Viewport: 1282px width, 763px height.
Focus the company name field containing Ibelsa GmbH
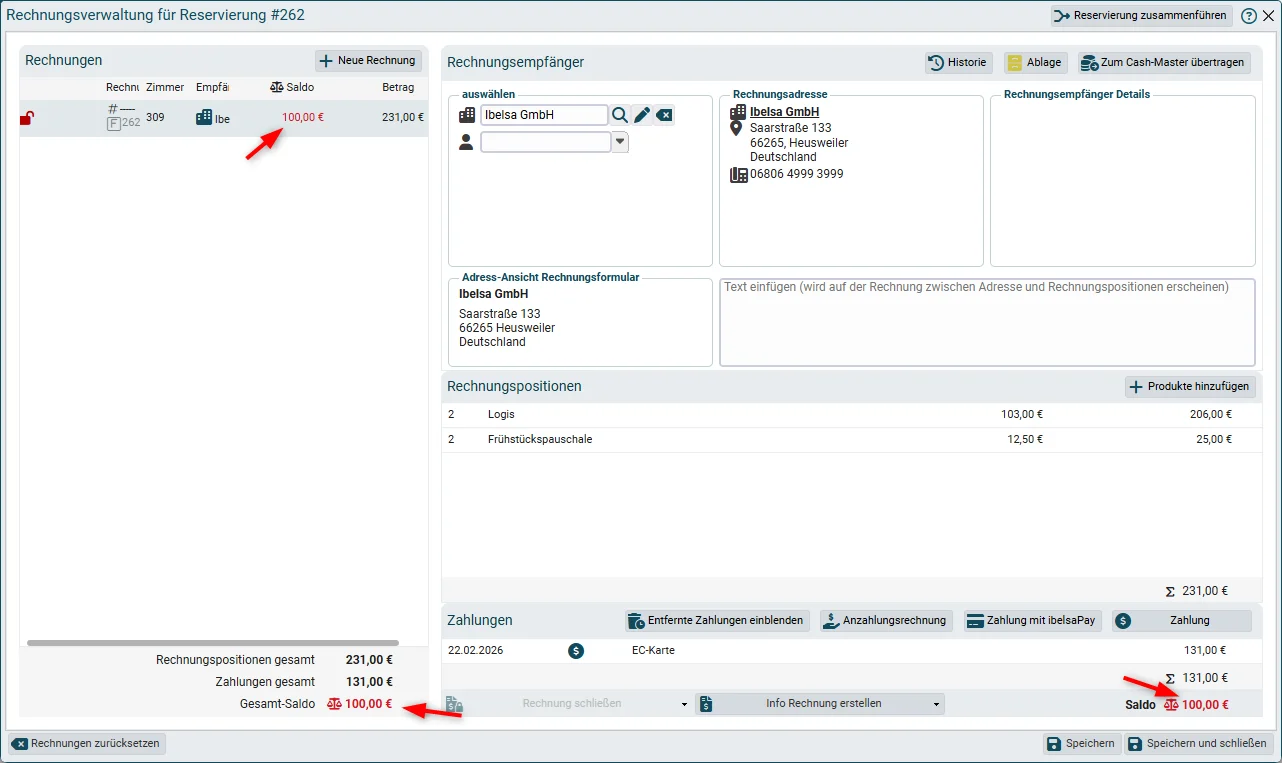pyautogui.click(x=544, y=115)
